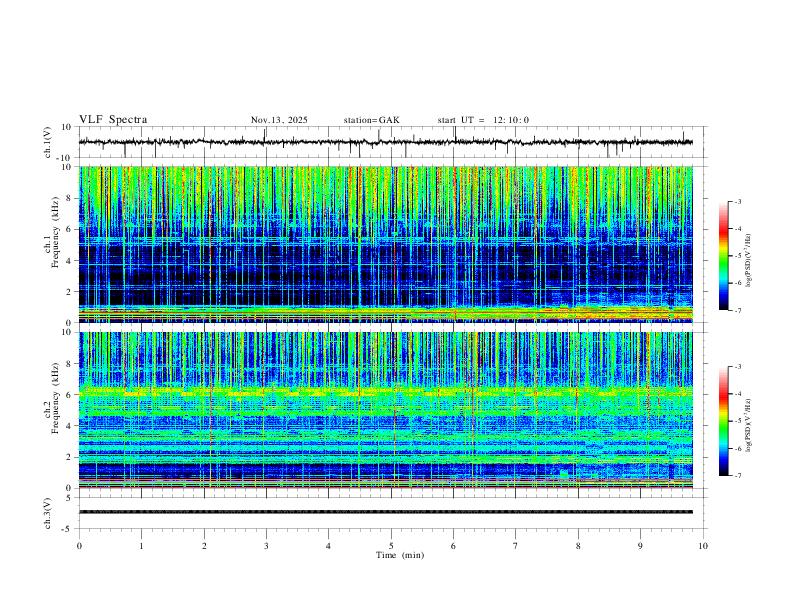Click time axis tick label "5"
The width and height of the screenshot is (792, 612).
coord(391,546)
